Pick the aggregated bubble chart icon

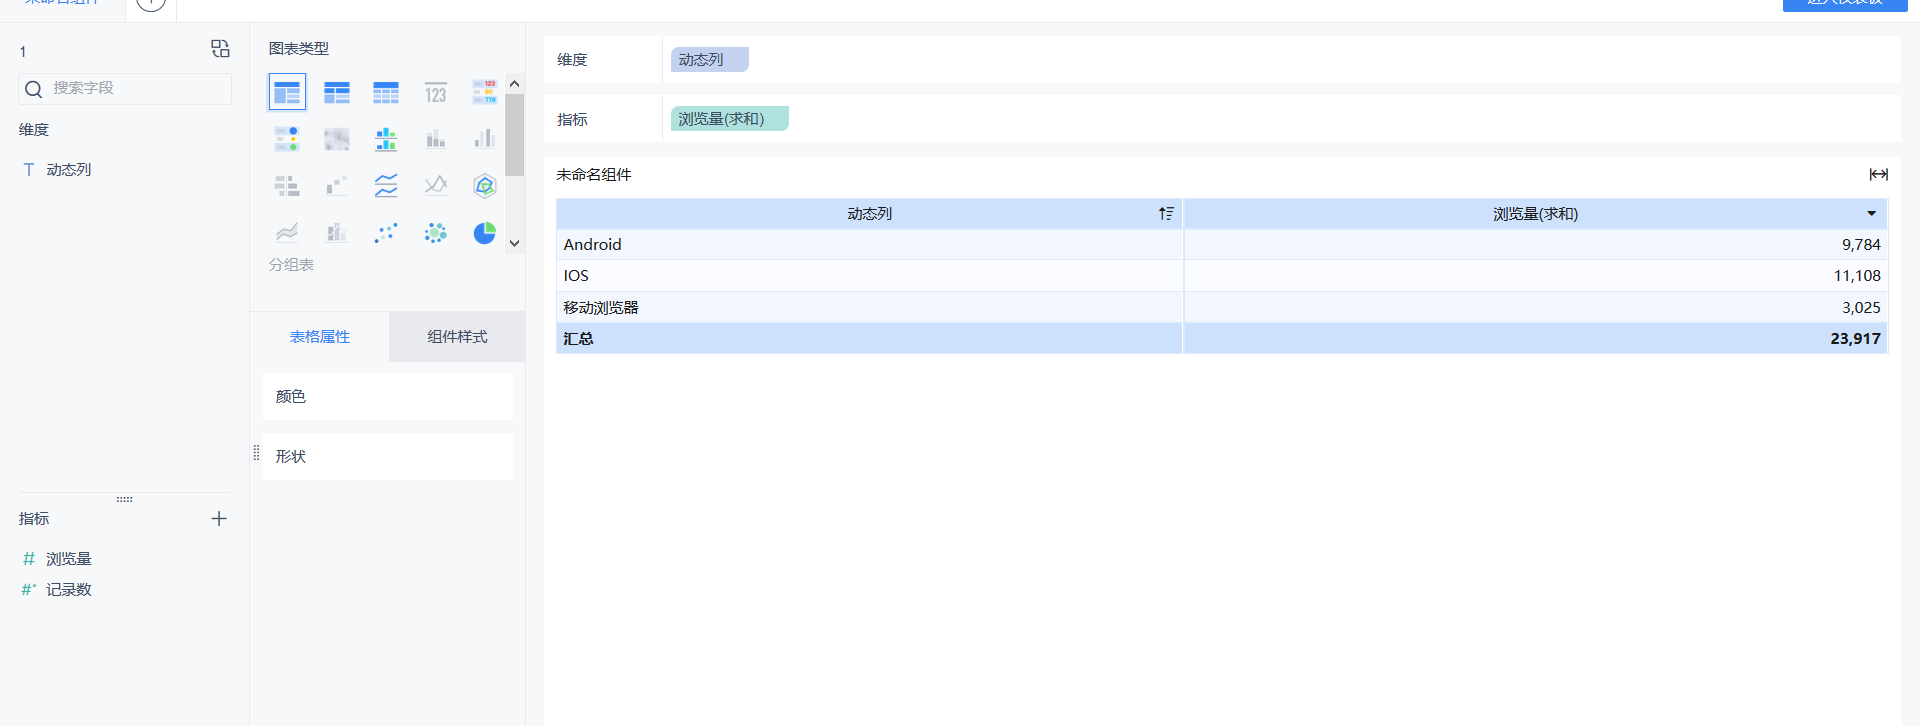[435, 233]
